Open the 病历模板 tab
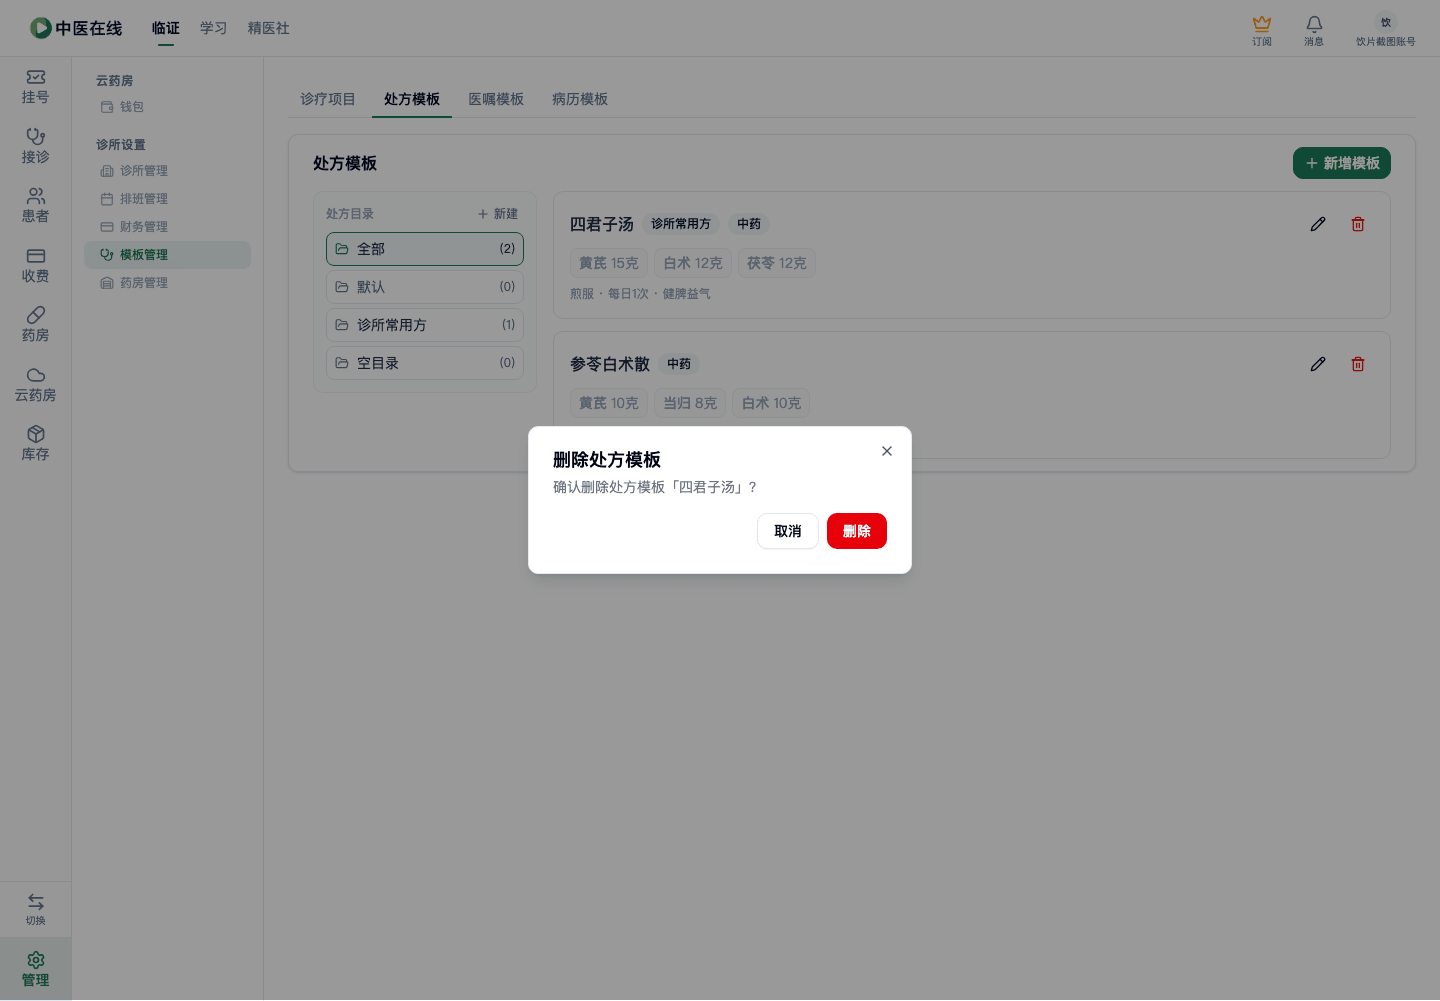This screenshot has width=1440, height=1001. [x=580, y=99]
